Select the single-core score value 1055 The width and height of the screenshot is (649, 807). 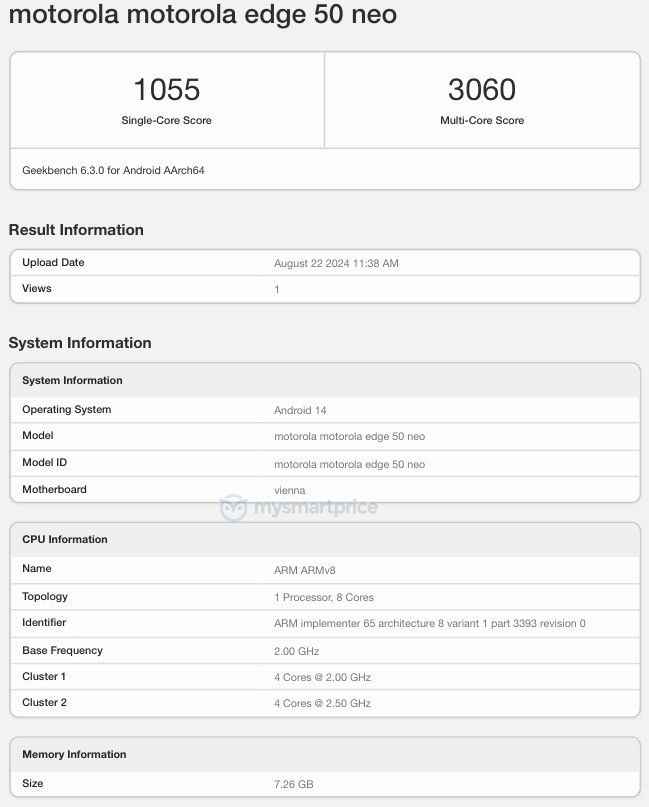[x=167, y=90]
